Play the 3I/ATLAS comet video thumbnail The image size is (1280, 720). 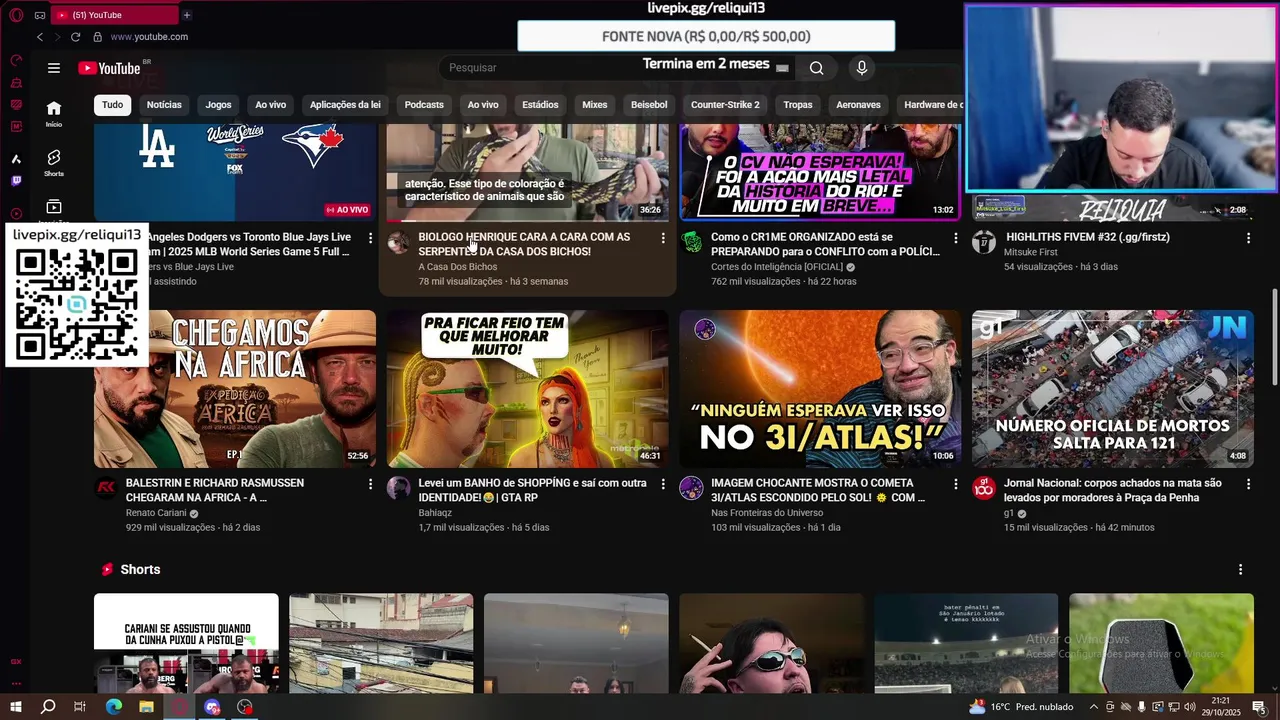pyautogui.click(x=820, y=389)
